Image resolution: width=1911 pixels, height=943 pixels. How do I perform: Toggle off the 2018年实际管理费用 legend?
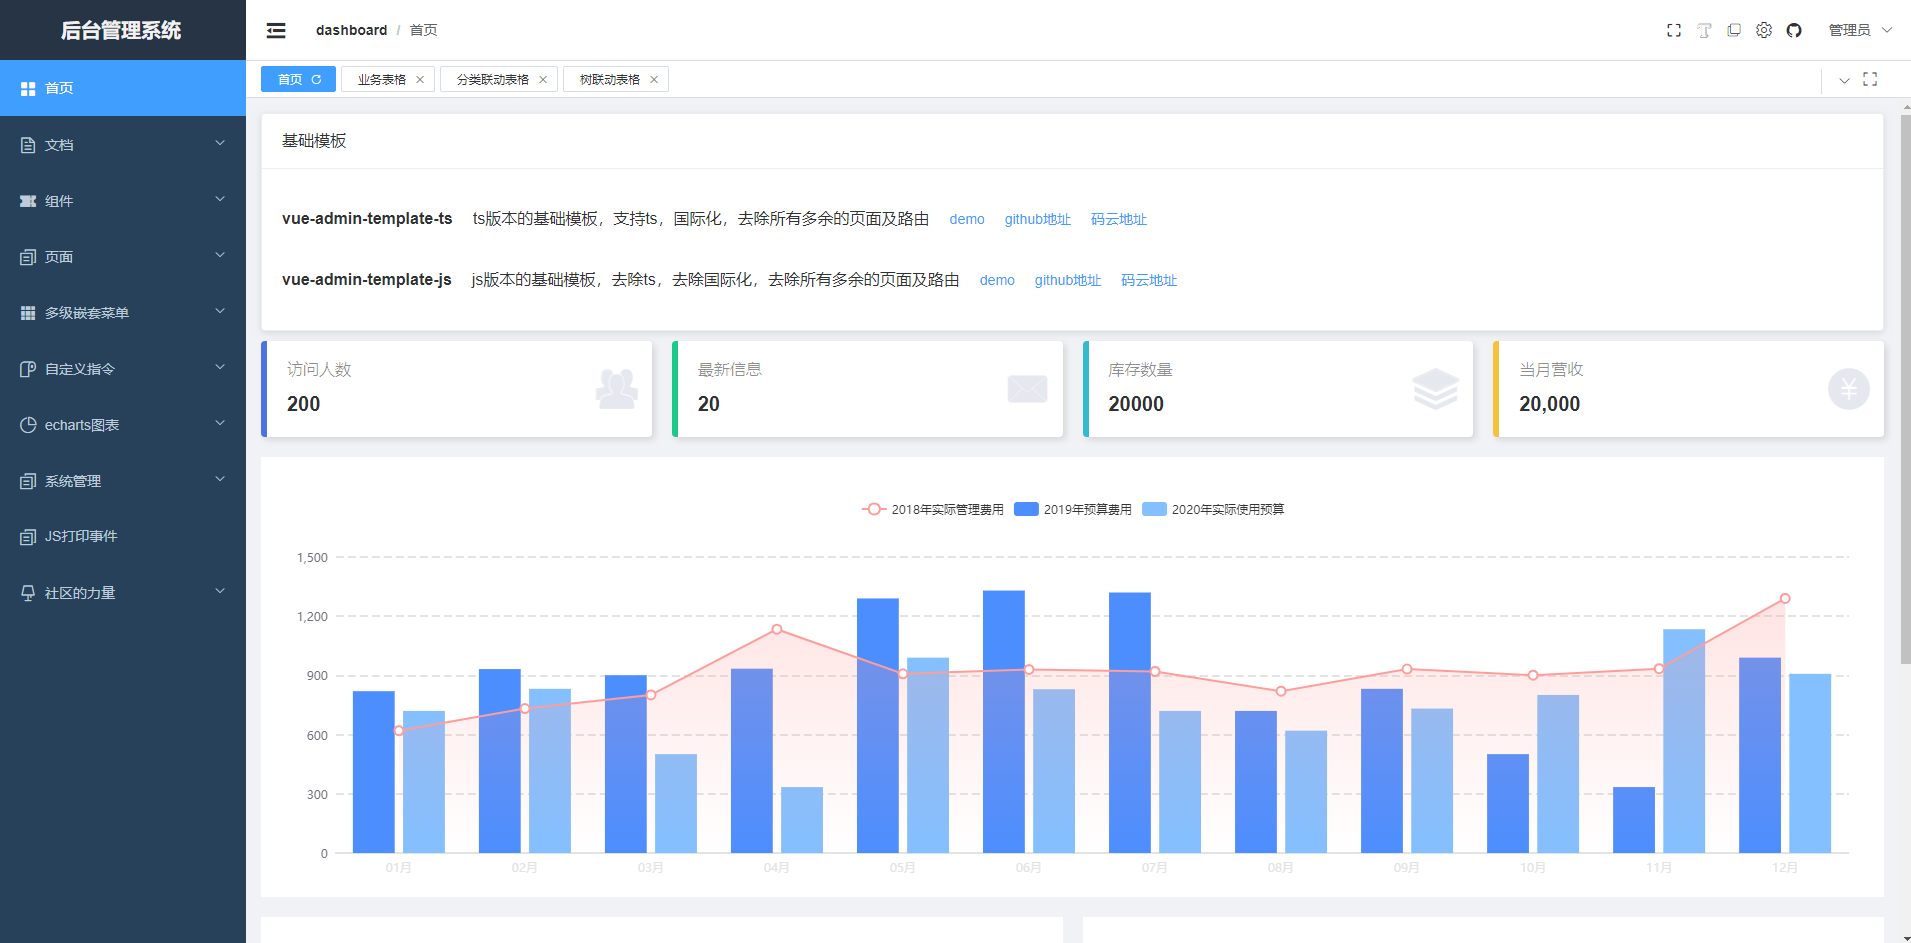point(930,509)
